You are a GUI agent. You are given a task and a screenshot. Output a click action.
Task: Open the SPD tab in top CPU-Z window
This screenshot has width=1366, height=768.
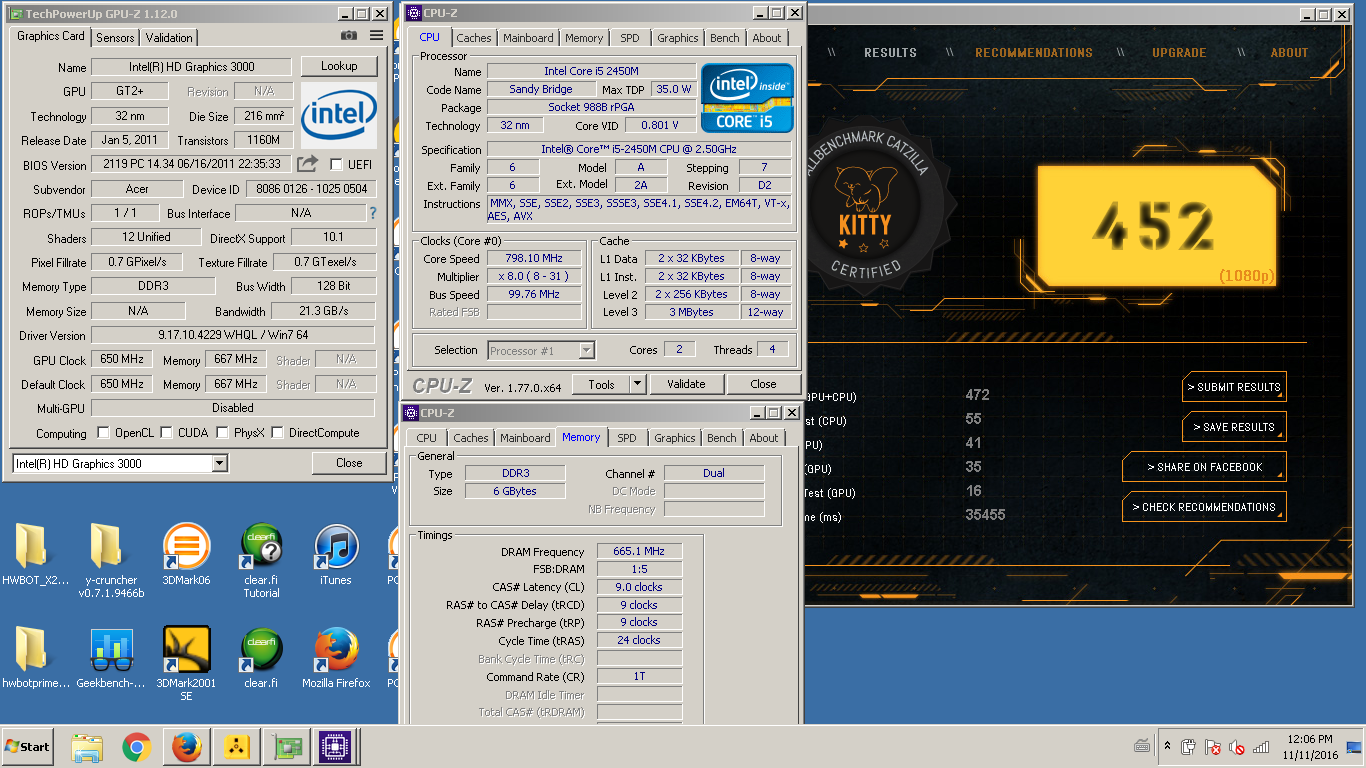click(629, 38)
